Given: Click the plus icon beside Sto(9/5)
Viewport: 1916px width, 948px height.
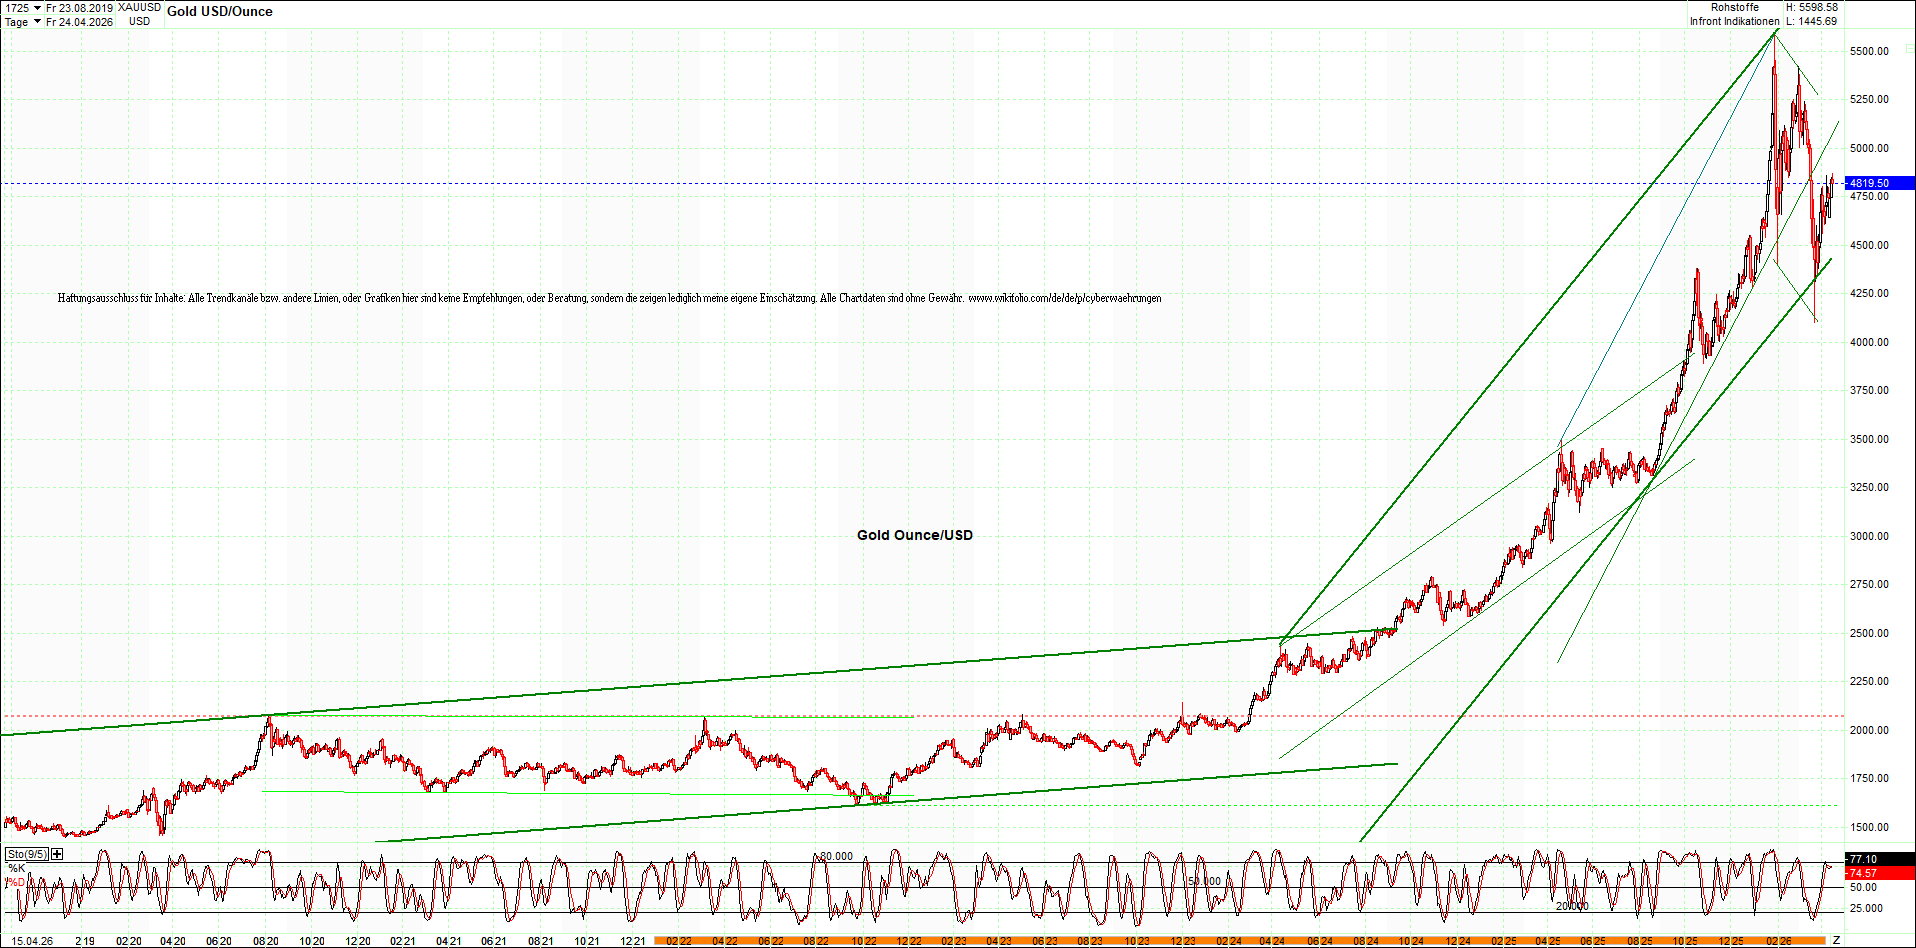Looking at the screenshot, I should tap(57, 854).
